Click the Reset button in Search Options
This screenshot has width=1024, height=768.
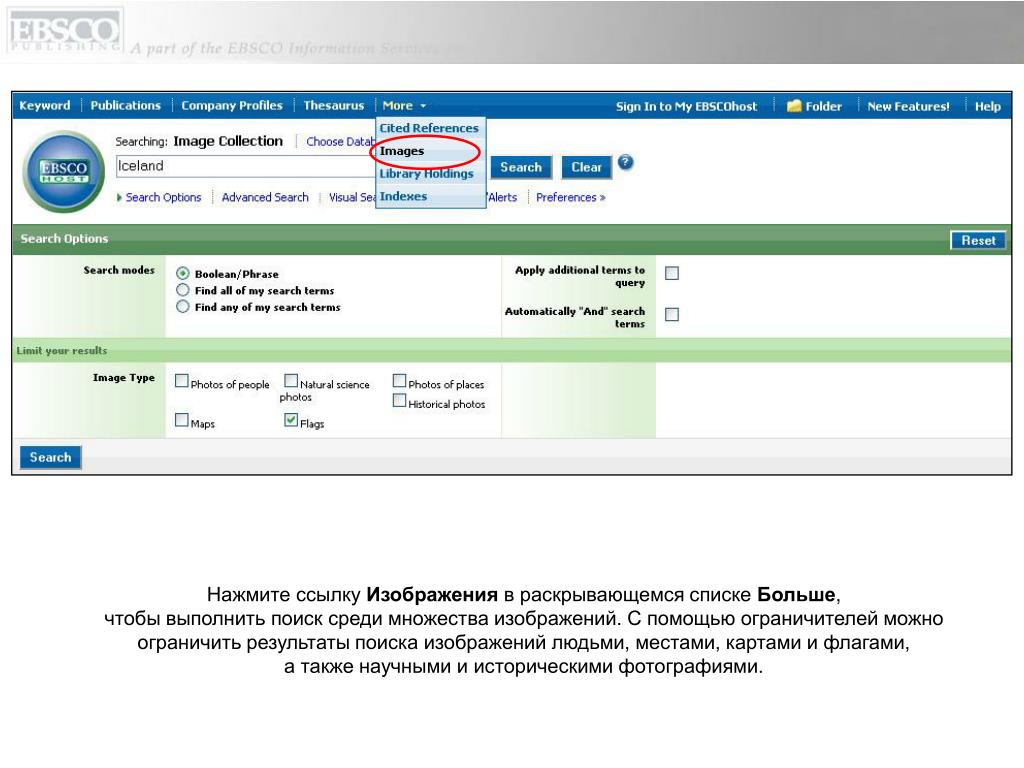click(x=978, y=240)
